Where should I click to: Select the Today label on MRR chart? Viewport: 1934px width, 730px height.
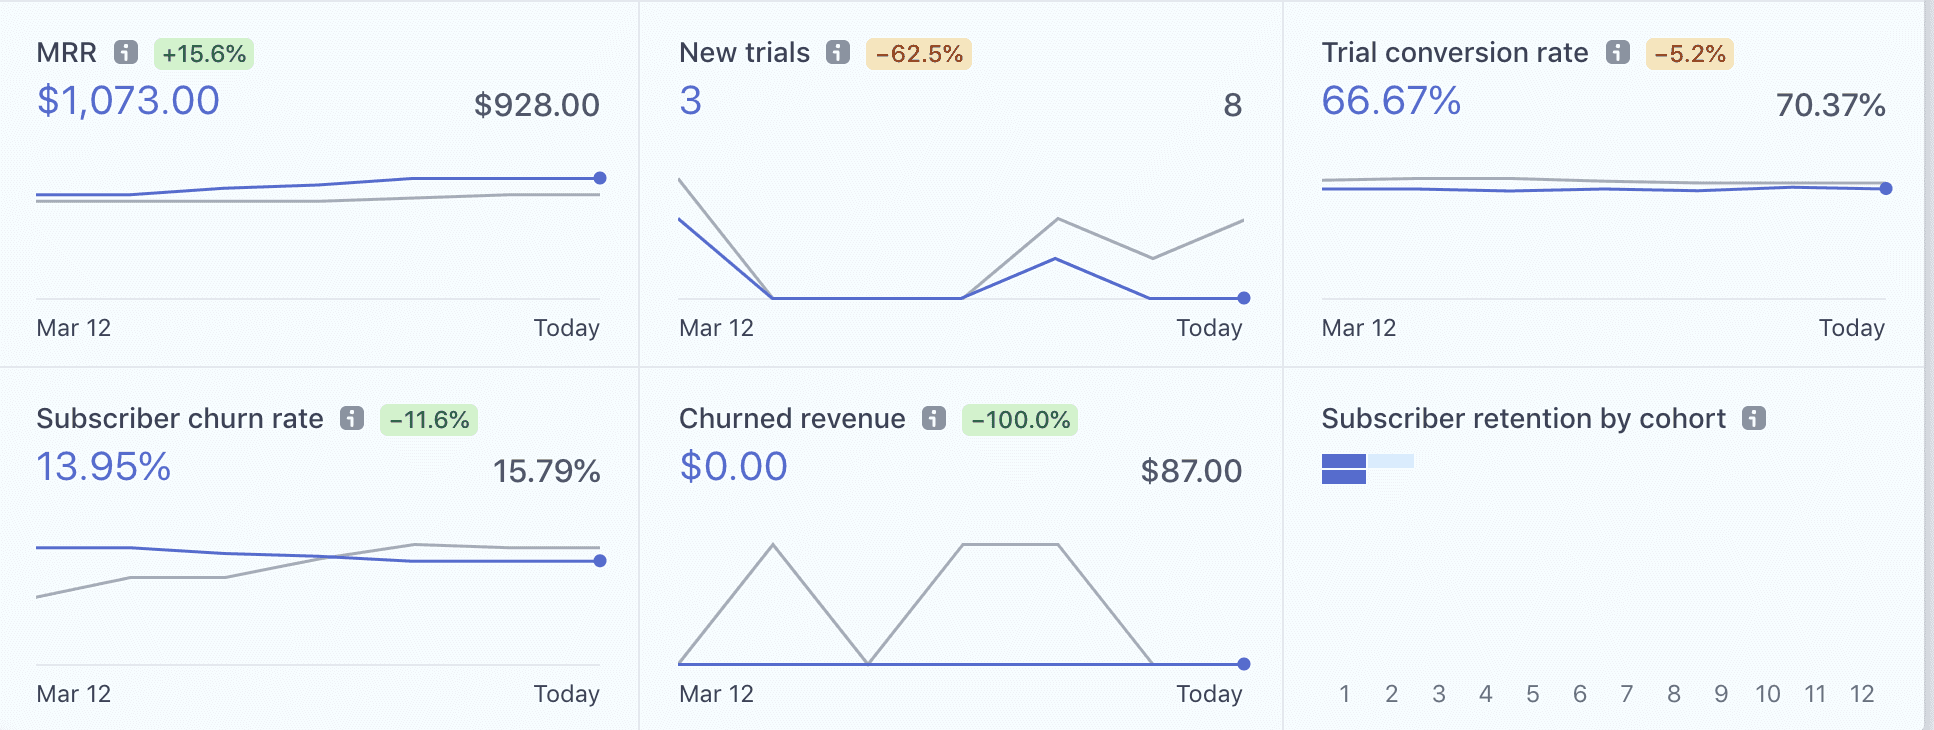tap(565, 328)
